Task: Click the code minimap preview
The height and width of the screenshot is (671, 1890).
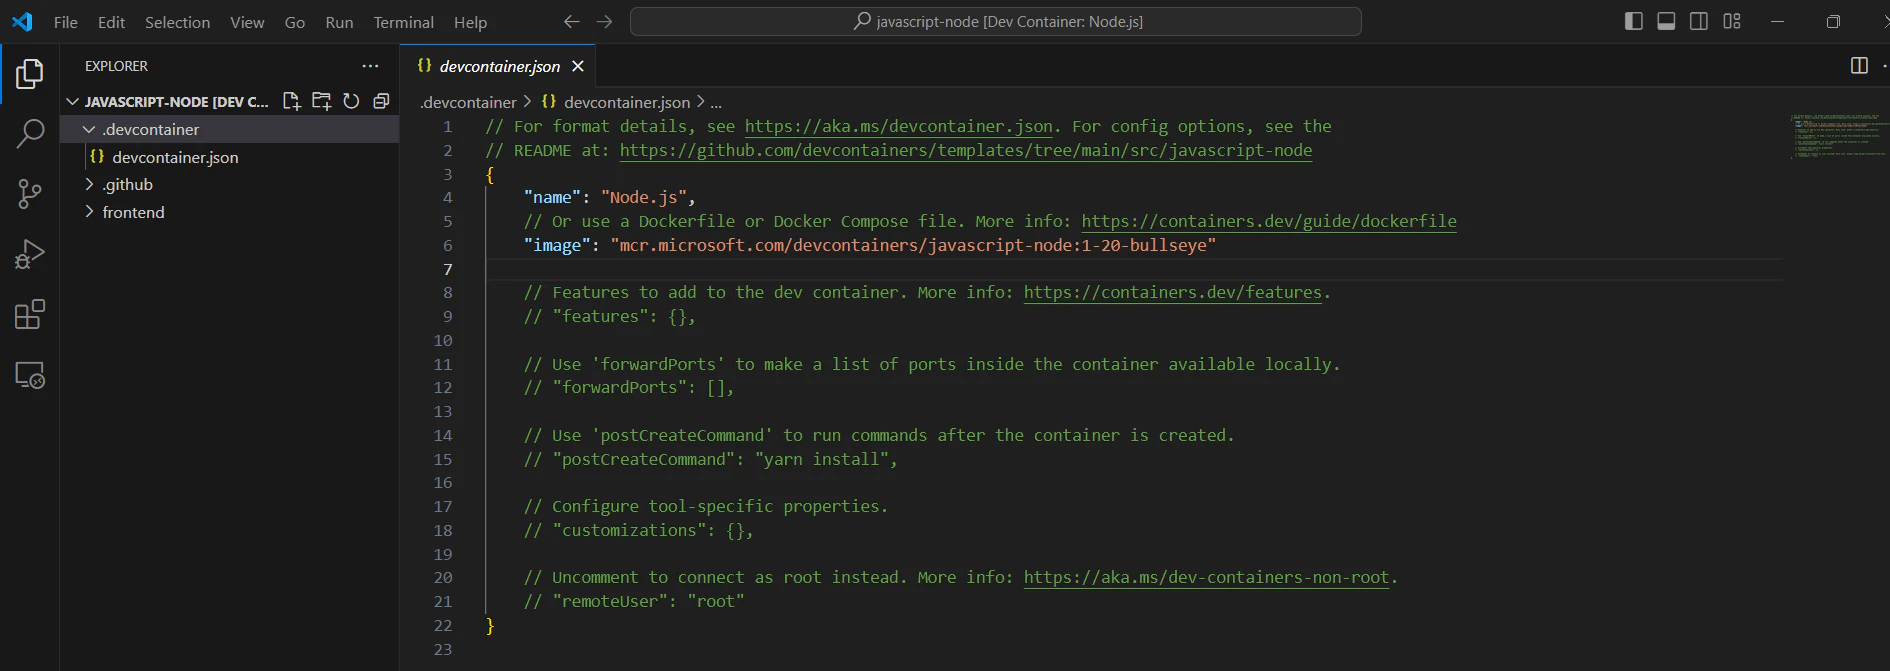Action: [1838, 136]
